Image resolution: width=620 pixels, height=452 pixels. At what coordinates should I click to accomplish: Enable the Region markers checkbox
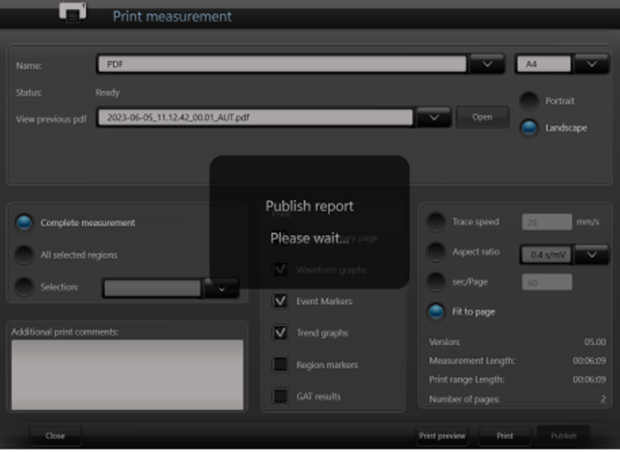click(281, 364)
